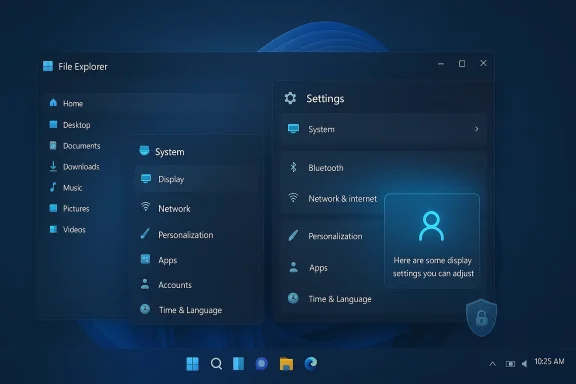The height and width of the screenshot is (384, 576).
Task: Open File Explorer from the taskbar
Action: tap(286, 364)
